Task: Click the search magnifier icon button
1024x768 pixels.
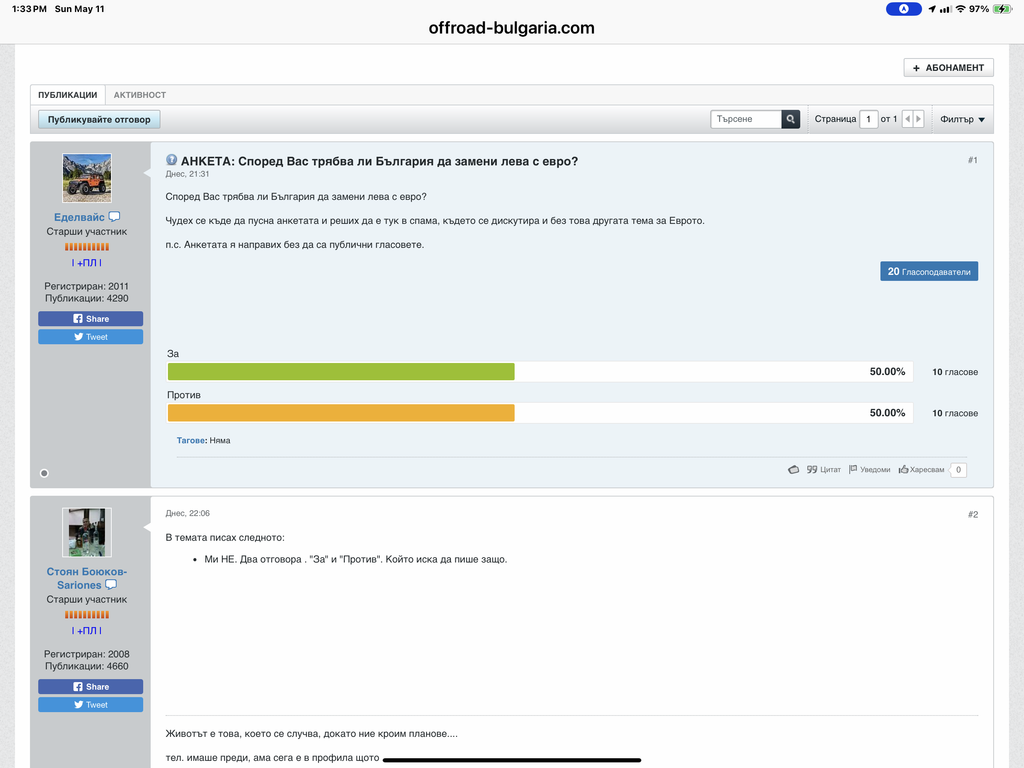Action: click(791, 119)
